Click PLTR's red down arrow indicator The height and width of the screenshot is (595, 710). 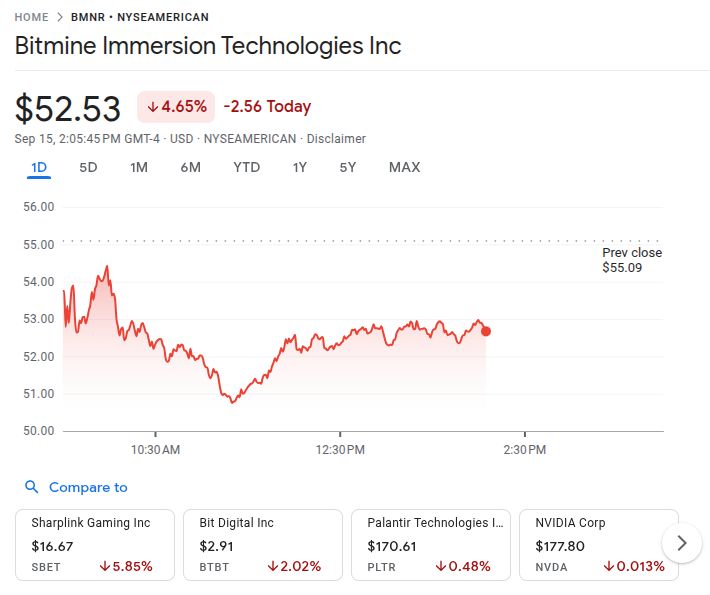click(440, 566)
